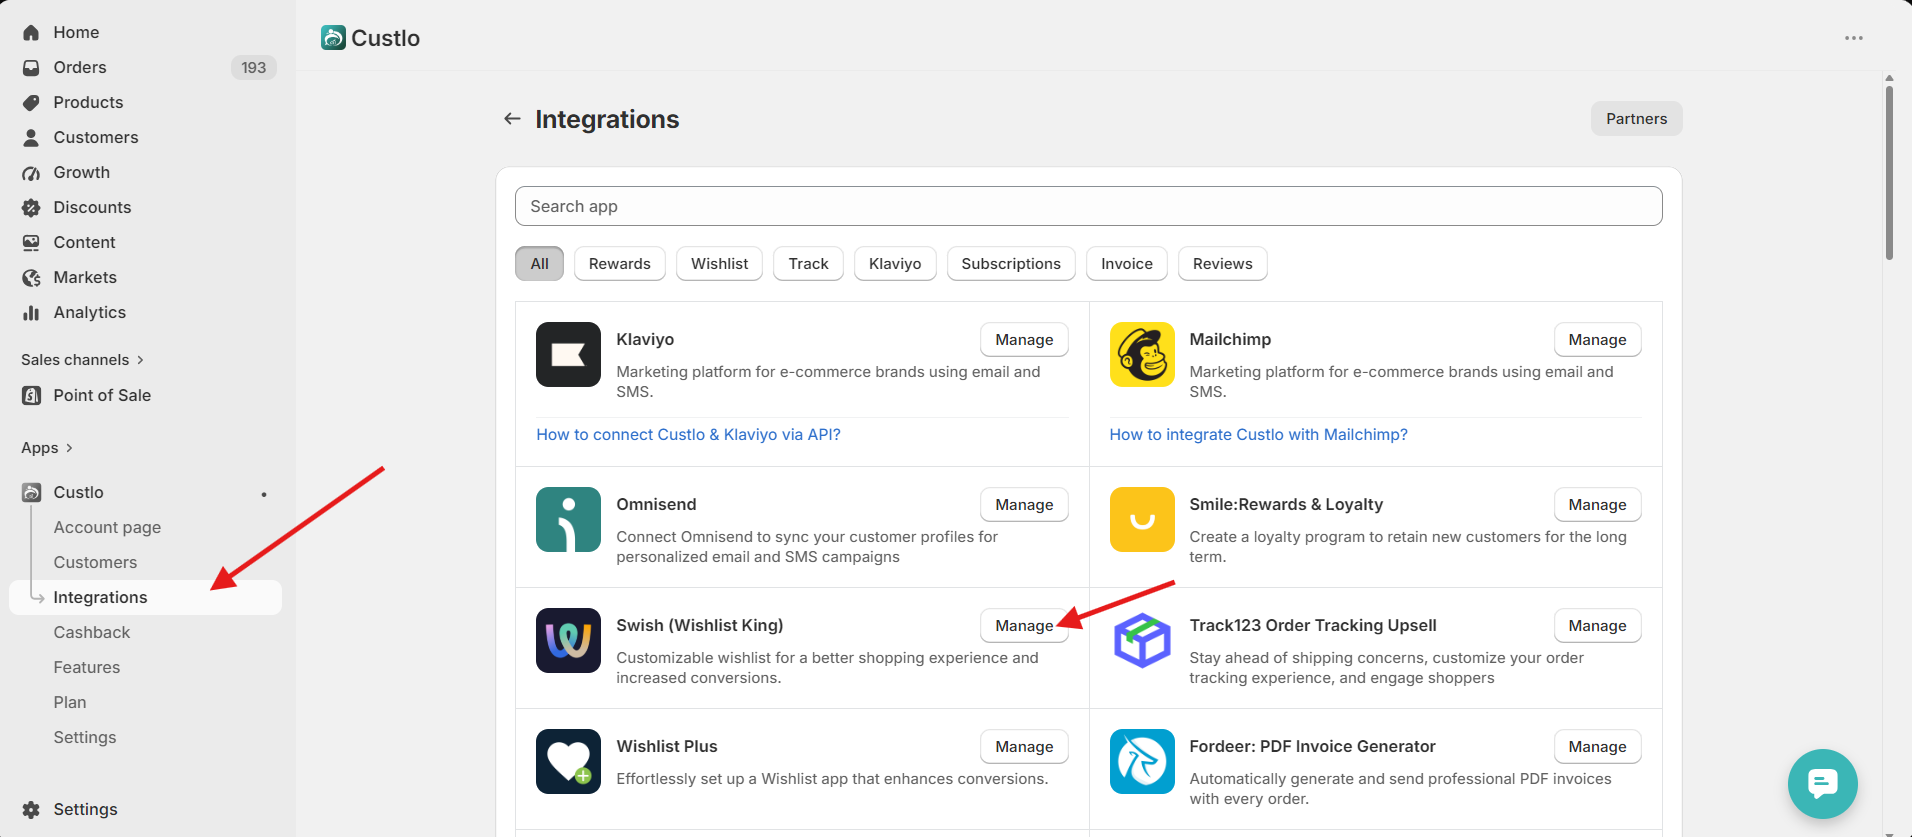Click the Mailchimp monkey logo

pyautogui.click(x=1142, y=354)
